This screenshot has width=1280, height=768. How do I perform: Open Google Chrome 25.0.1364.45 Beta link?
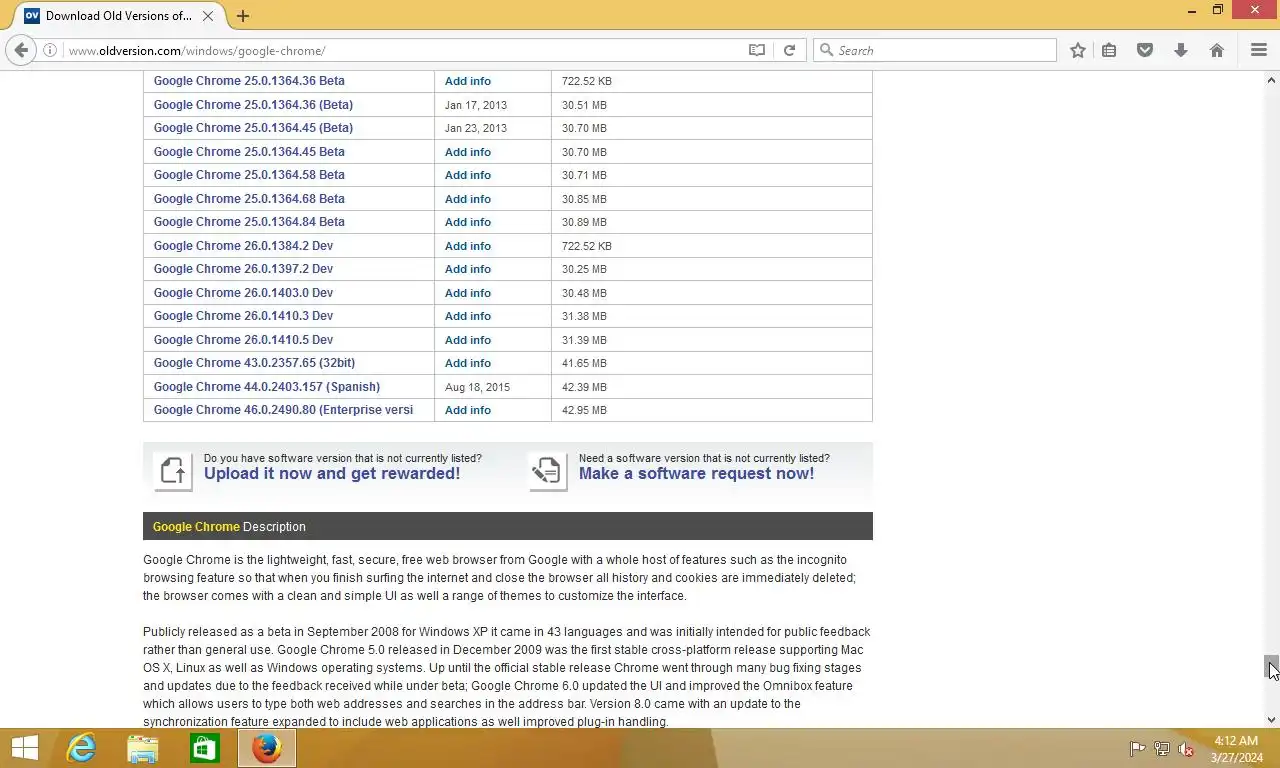coord(249,152)
